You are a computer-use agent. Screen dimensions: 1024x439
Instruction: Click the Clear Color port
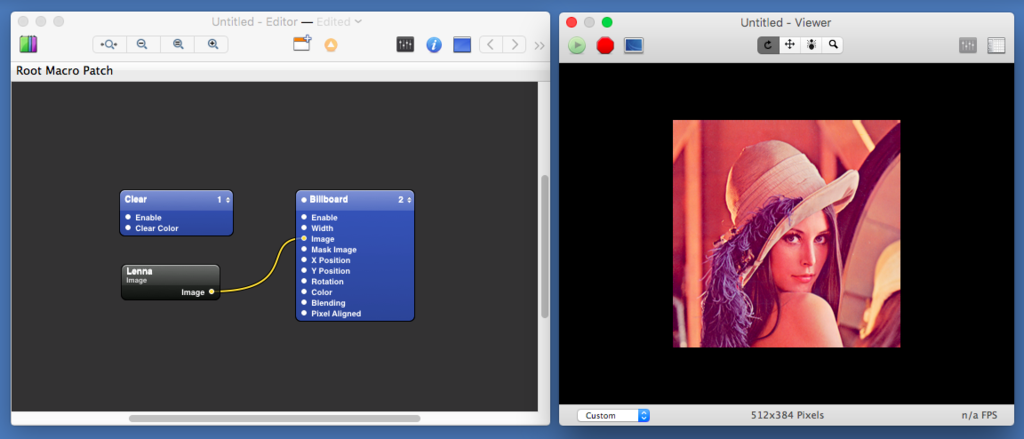128,228
